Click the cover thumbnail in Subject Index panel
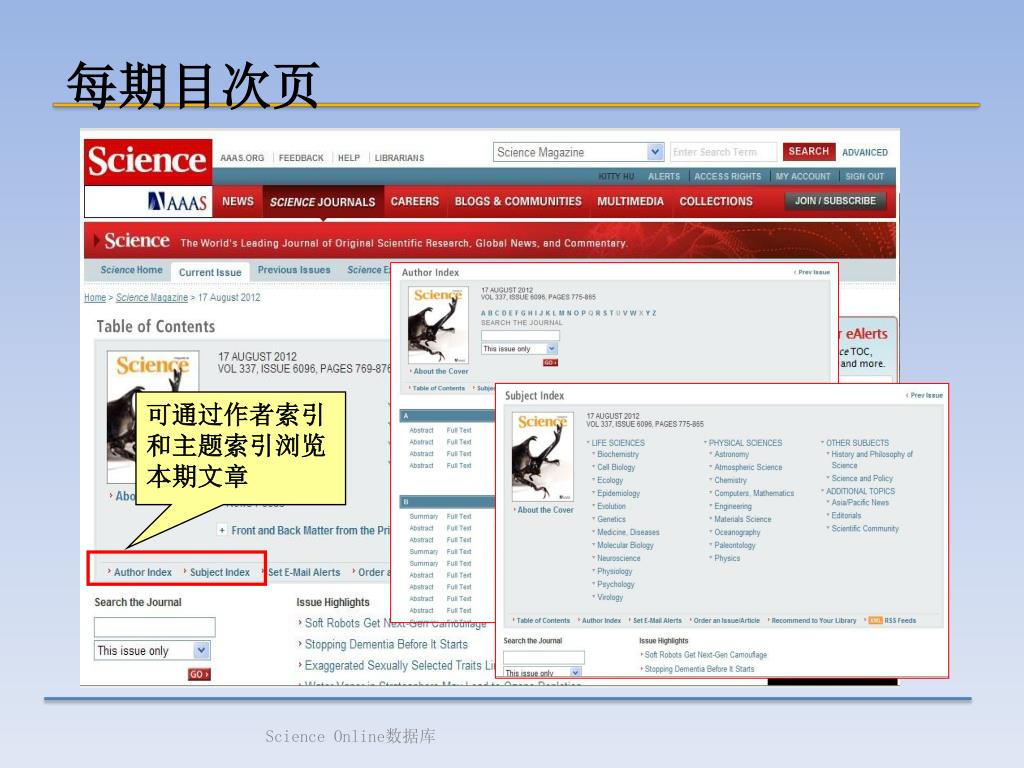This screenshot has width=1024, height=768. (543, 456)
